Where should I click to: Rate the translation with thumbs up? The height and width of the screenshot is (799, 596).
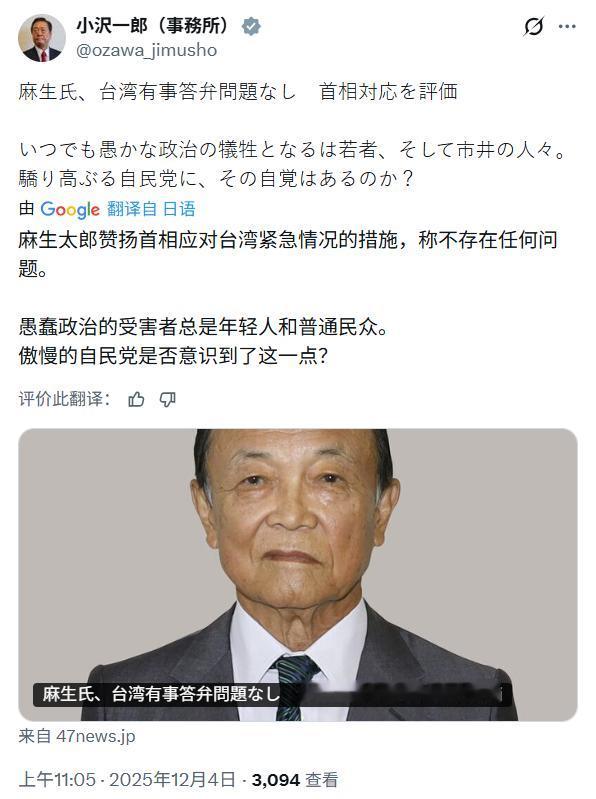[136, 400]
